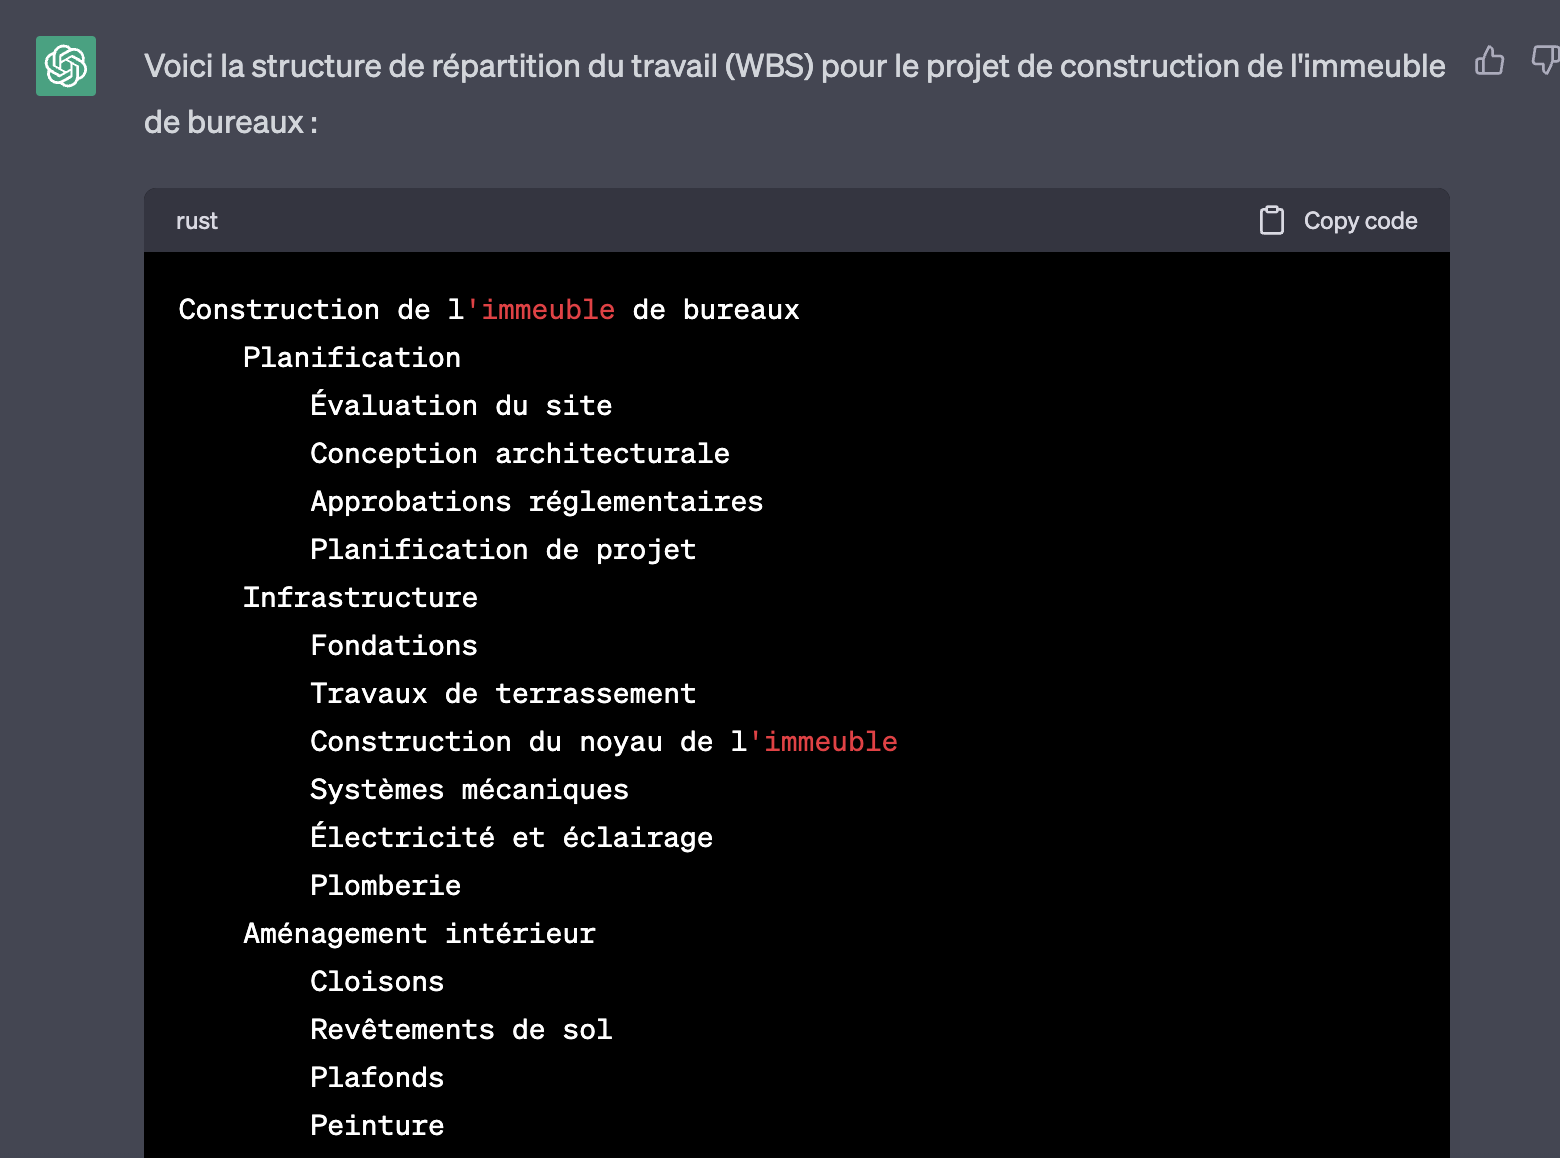
Task: Click the Planification line in the code
Action: [351, 357]
